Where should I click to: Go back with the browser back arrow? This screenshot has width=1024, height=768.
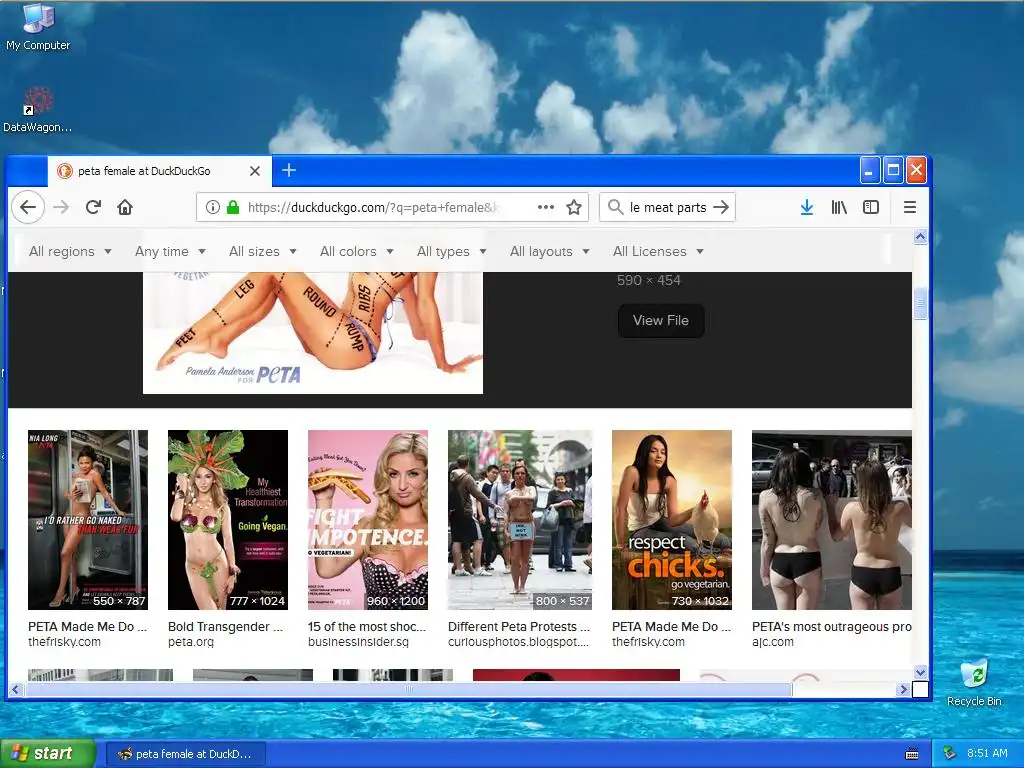click(27, 208)
